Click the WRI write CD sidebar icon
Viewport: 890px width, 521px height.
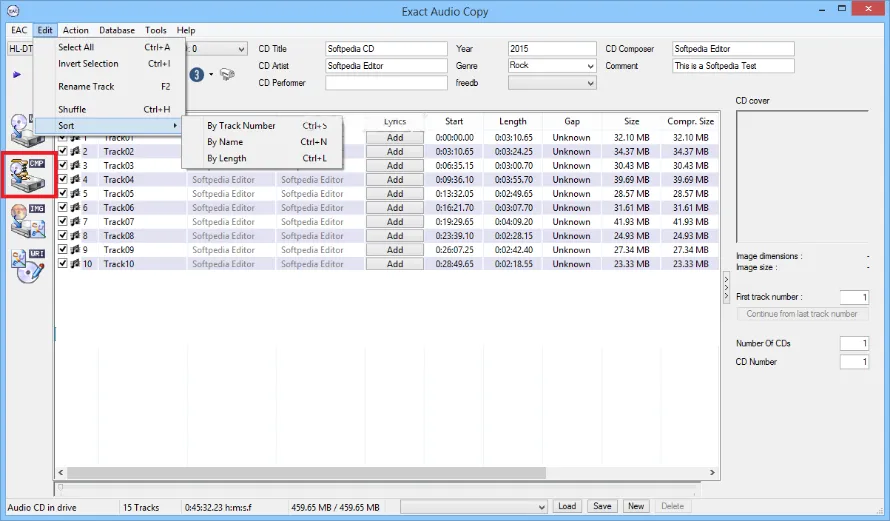28,266
